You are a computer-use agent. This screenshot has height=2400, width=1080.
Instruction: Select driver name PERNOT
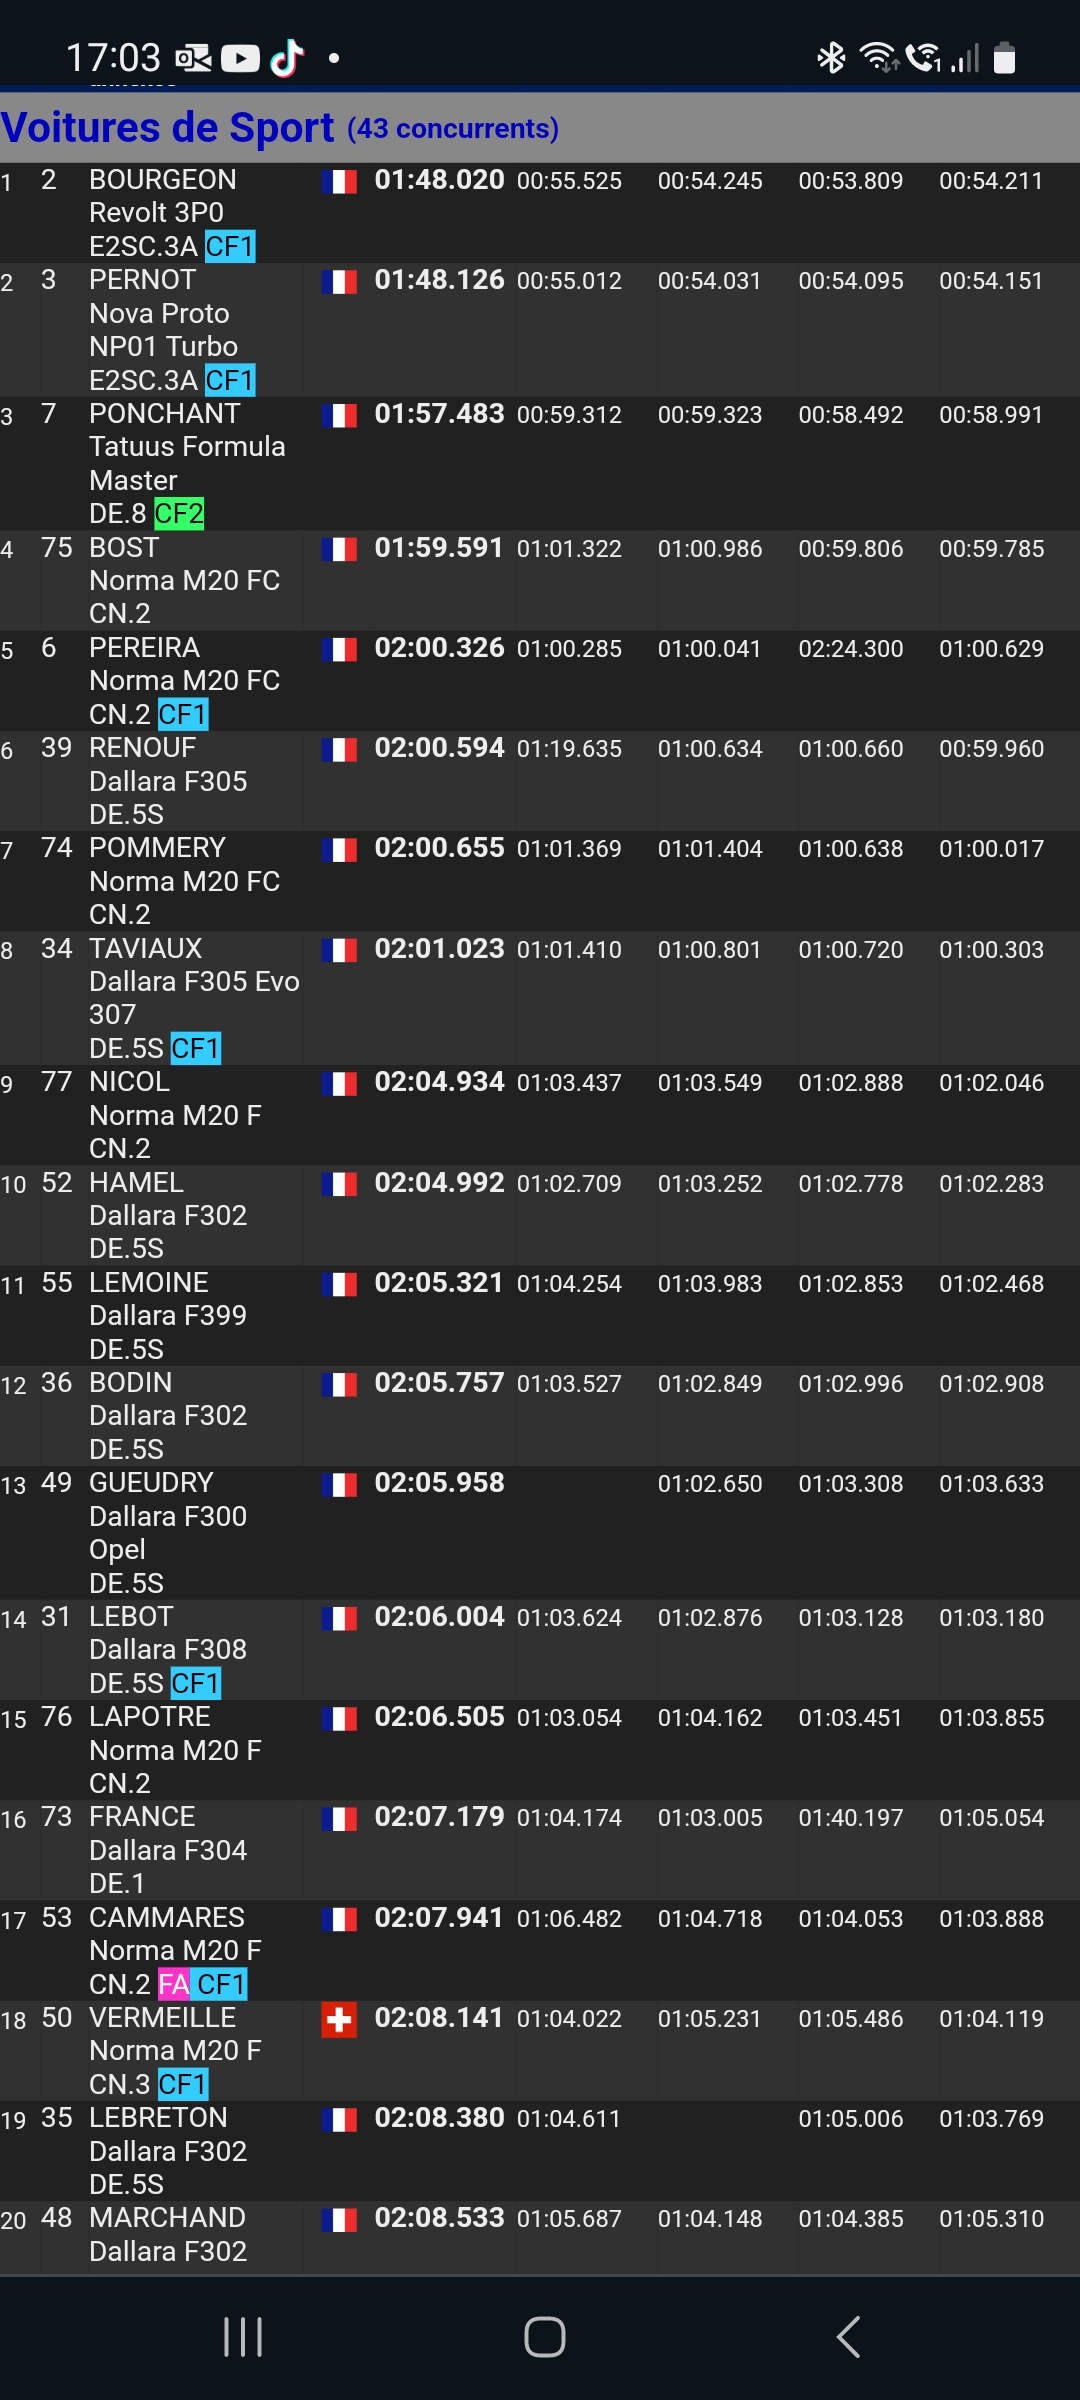142,280
